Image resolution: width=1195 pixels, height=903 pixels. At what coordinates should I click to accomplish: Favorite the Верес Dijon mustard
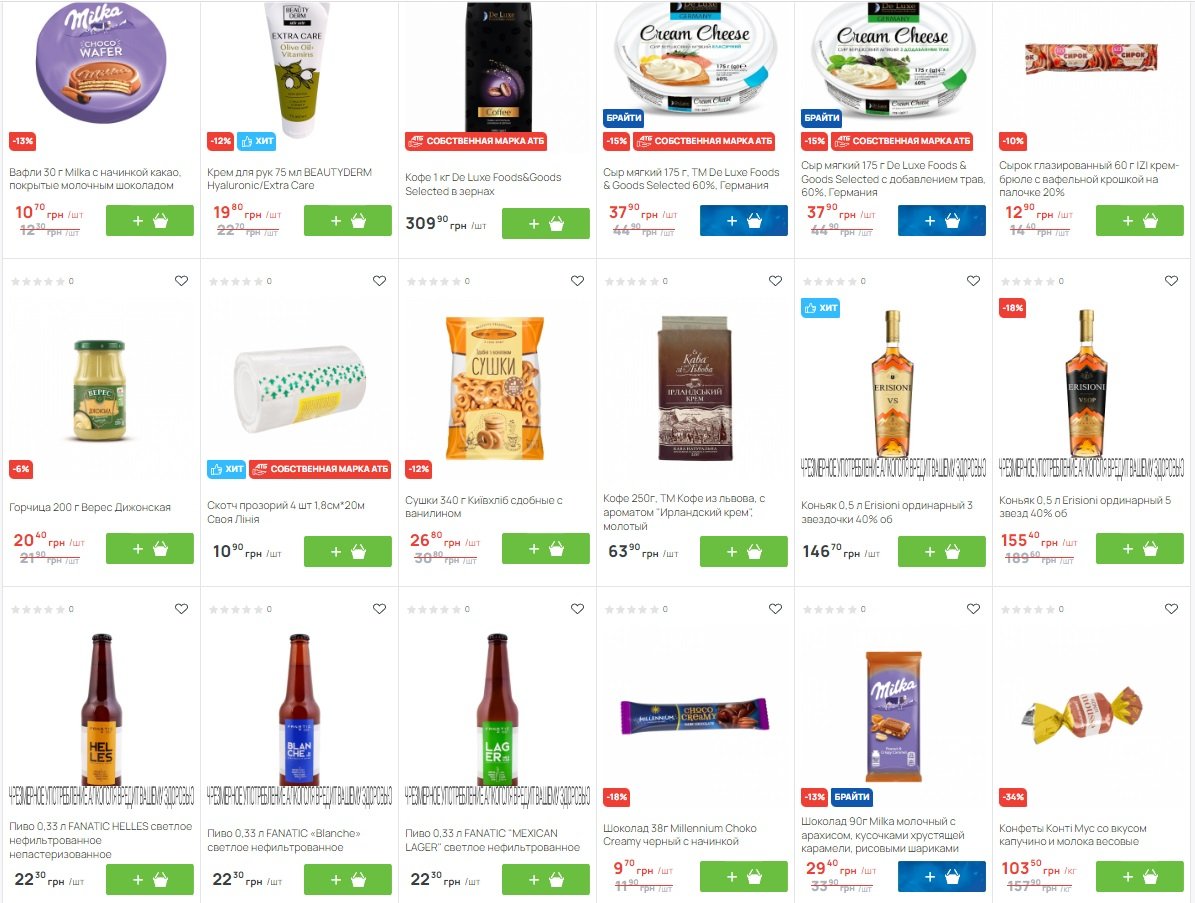click(181, 281)
